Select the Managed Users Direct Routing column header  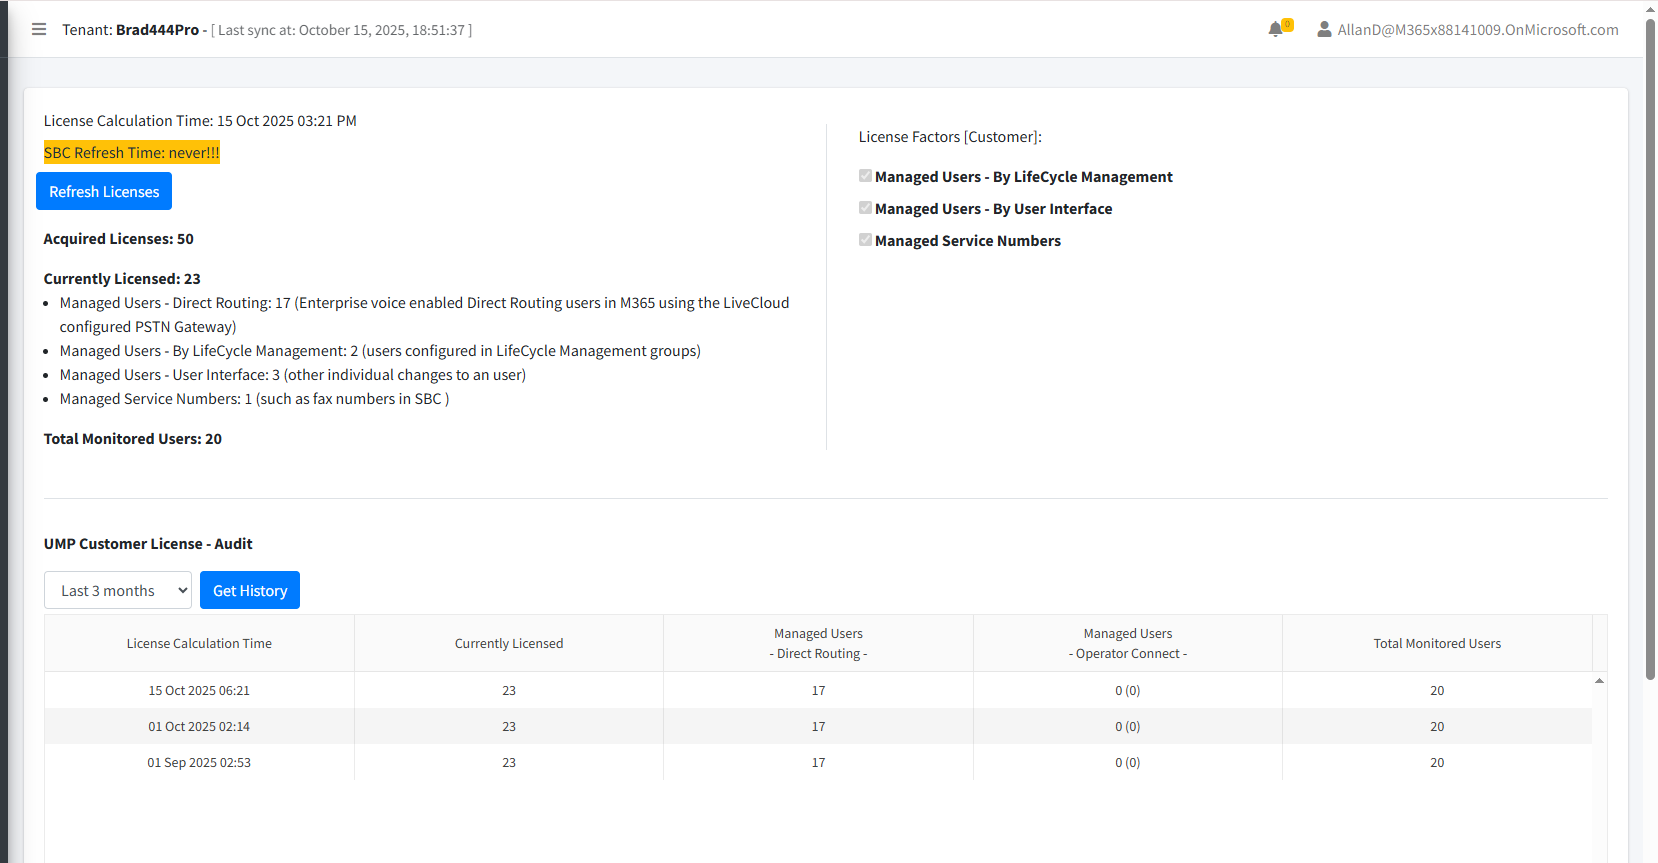click(x=818, y=643)
